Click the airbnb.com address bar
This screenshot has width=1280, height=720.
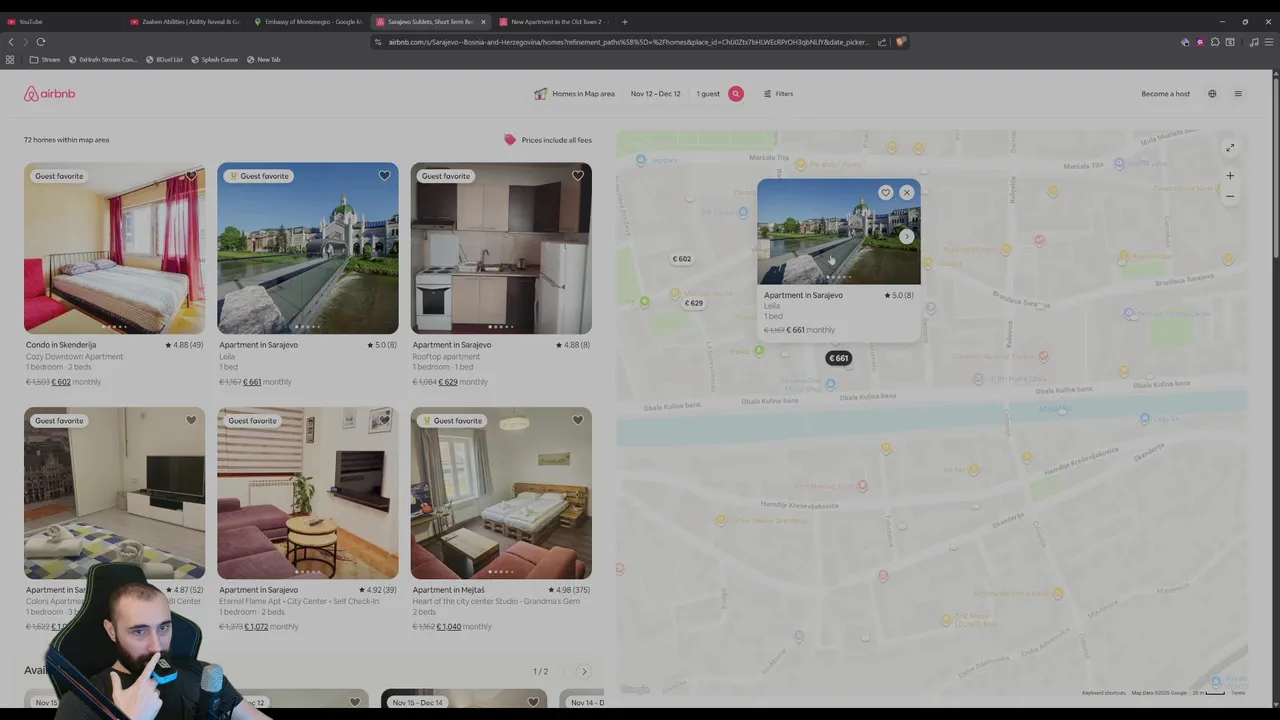(628, 42)
